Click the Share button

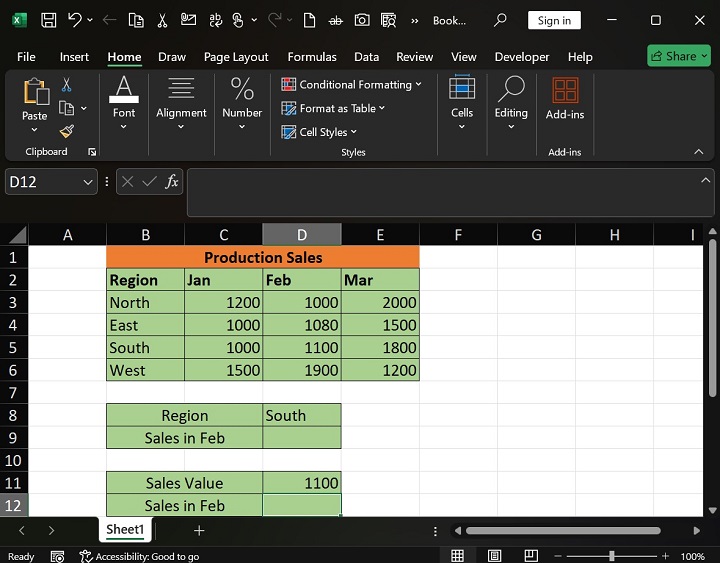[x=678, y=56]
